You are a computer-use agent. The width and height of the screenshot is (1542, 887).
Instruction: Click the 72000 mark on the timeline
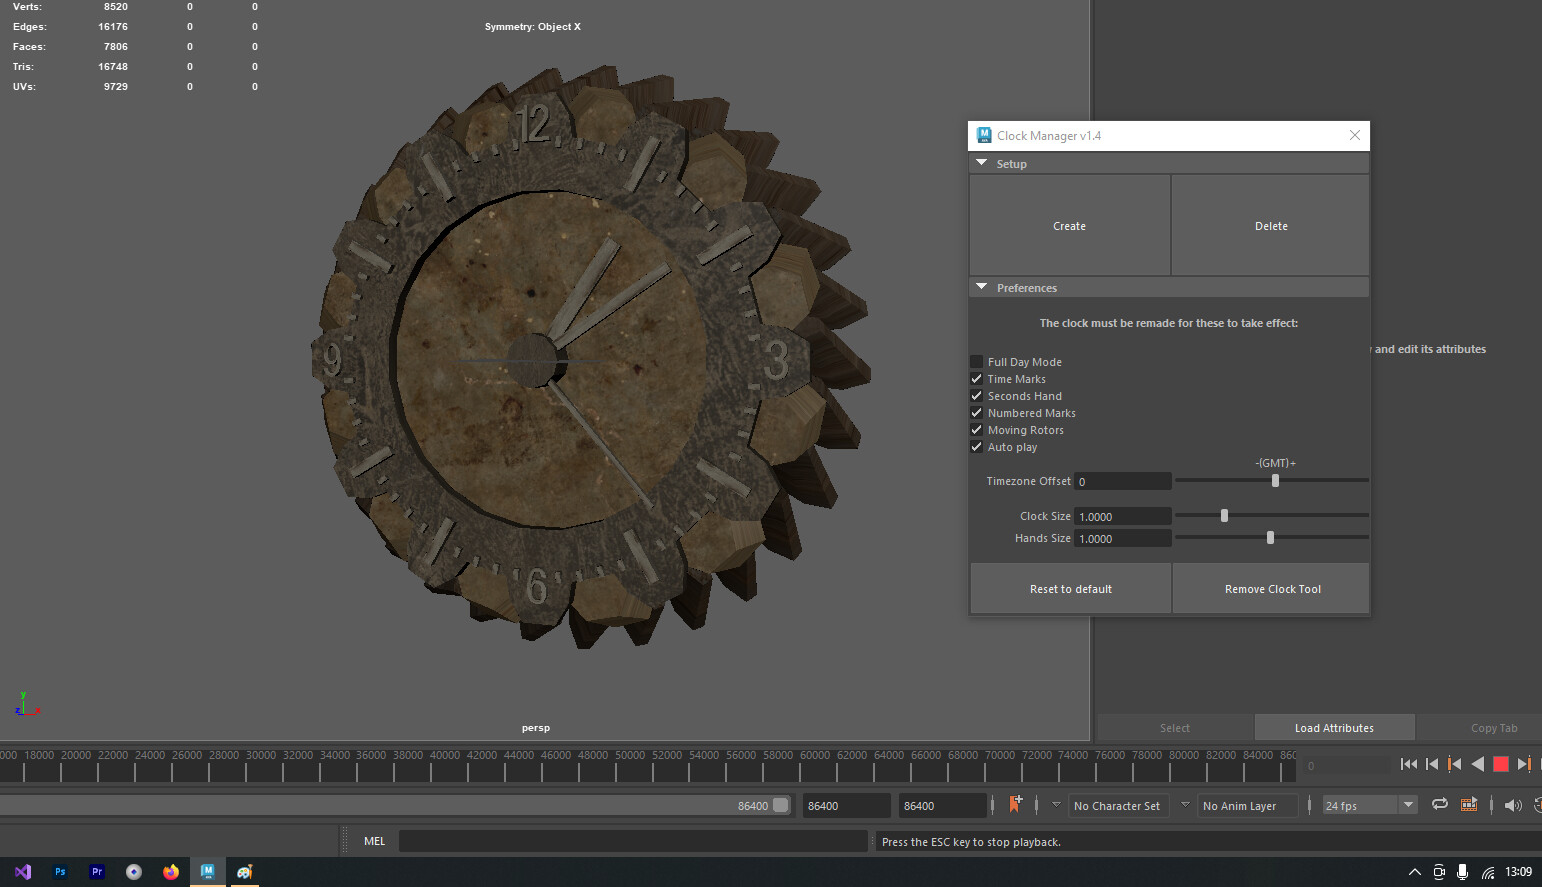point(1036,755)
